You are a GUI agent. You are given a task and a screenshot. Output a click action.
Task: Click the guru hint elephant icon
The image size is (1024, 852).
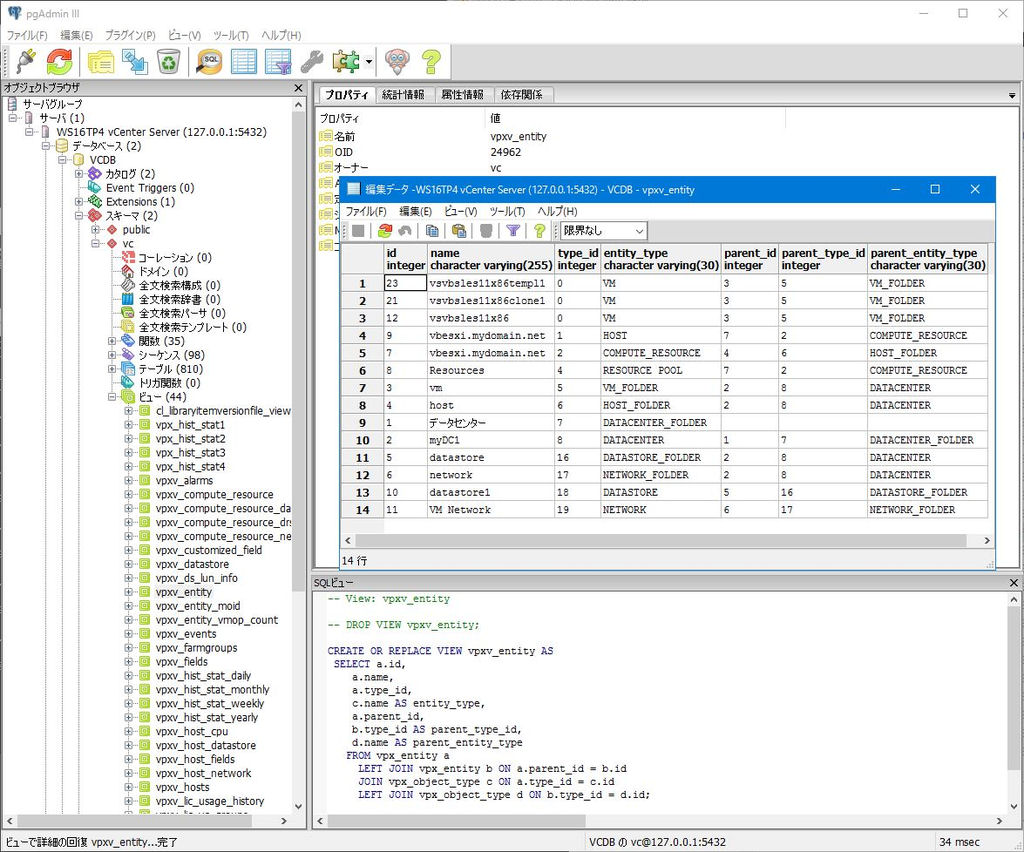(x=397, y=62)
